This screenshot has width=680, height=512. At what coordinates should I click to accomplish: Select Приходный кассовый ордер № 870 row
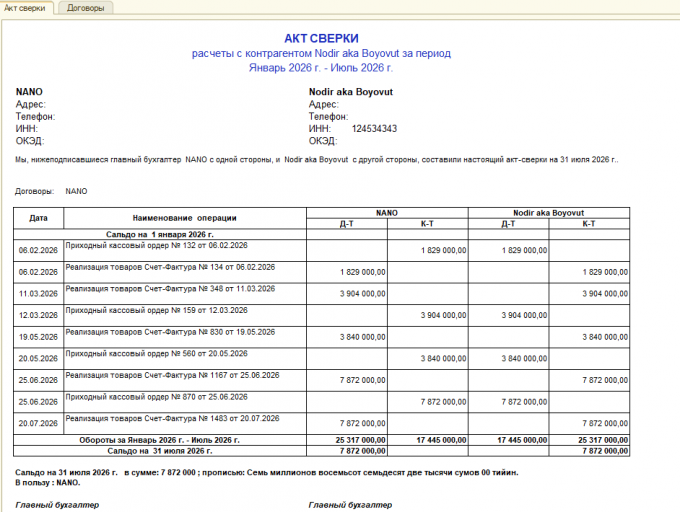321,402
